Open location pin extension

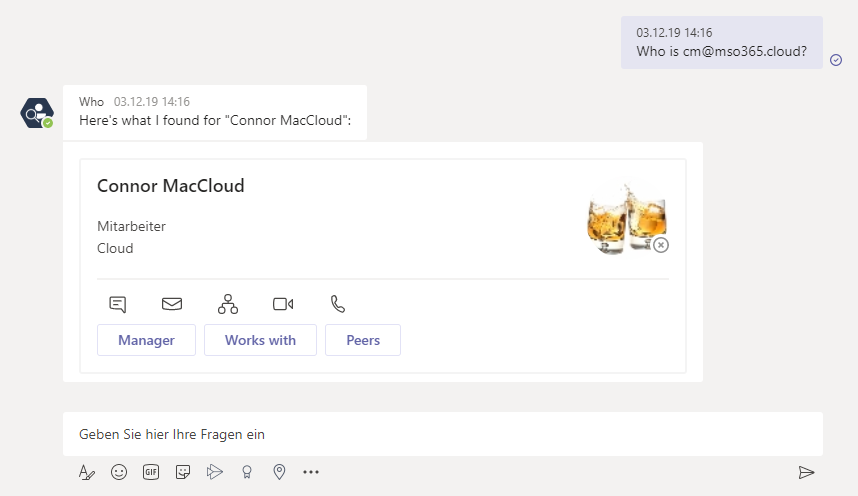click(x=279, y=472)
